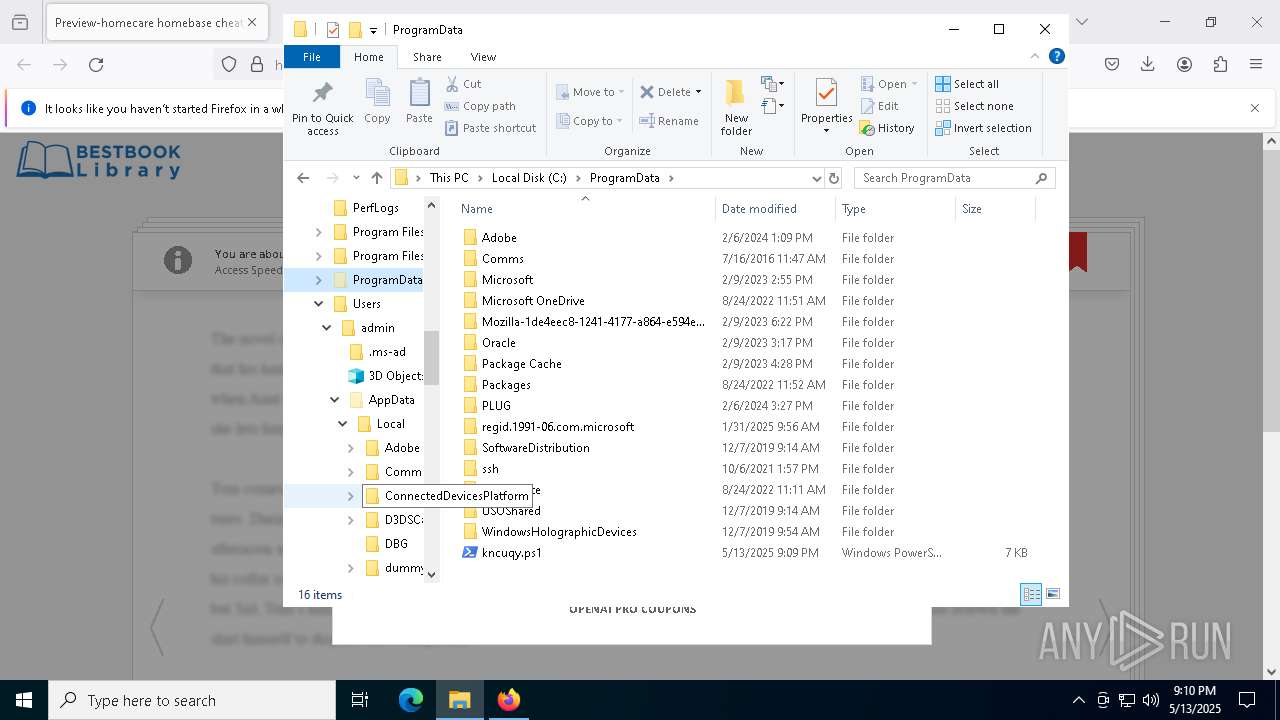Image resolution: width=1280 pixels, height=720 pixels.
Task: Open Explorer Help question mark icon
Action: pos(1057,57)
